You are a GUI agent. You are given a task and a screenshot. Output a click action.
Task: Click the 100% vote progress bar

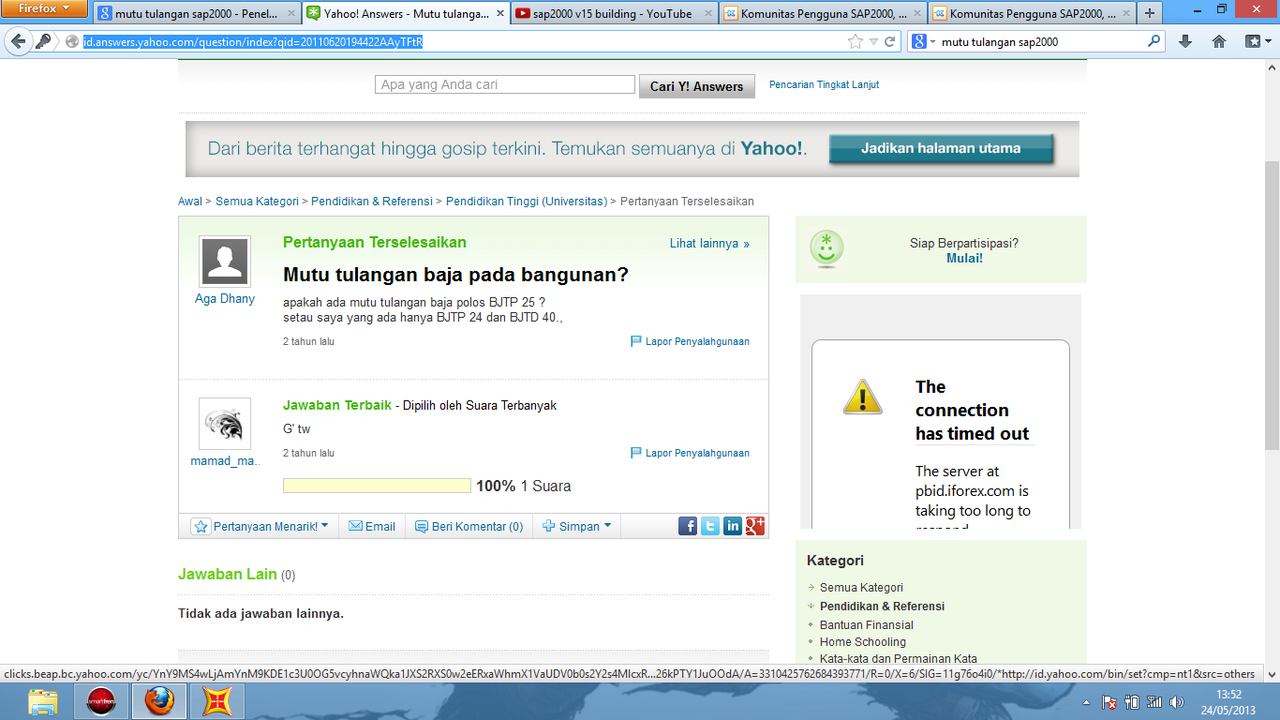click(x=377, y=486)
